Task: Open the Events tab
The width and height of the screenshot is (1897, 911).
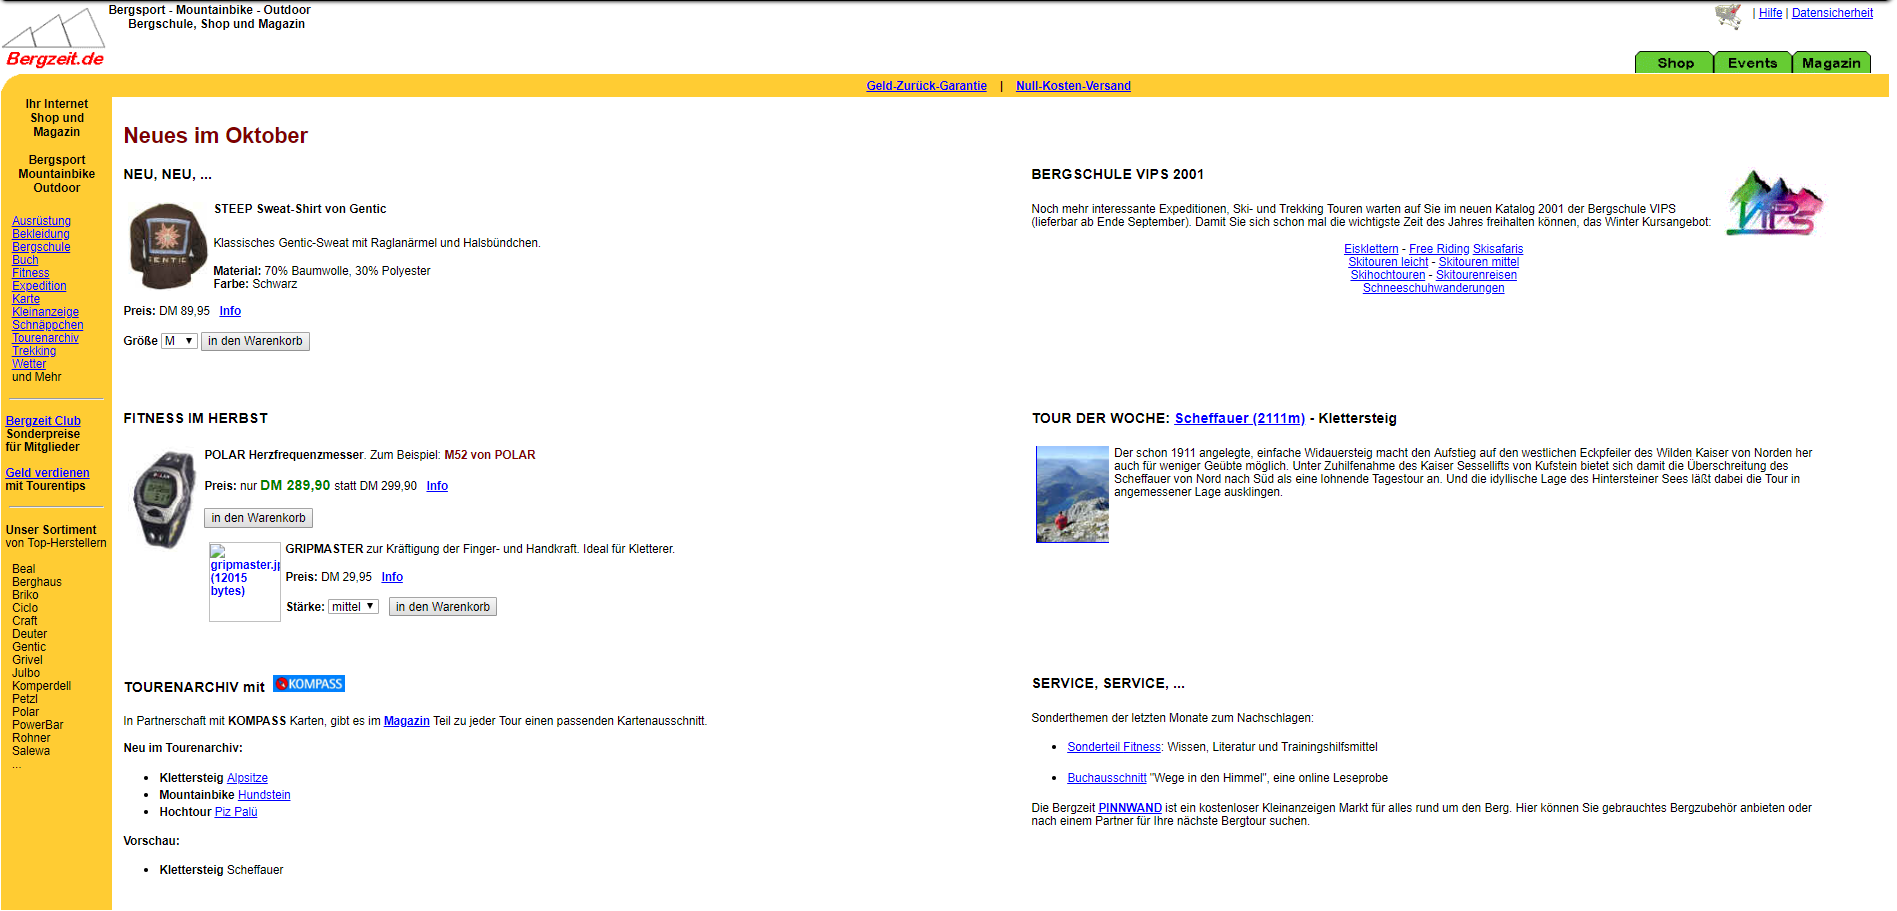Action: [x=1752, y=63]
